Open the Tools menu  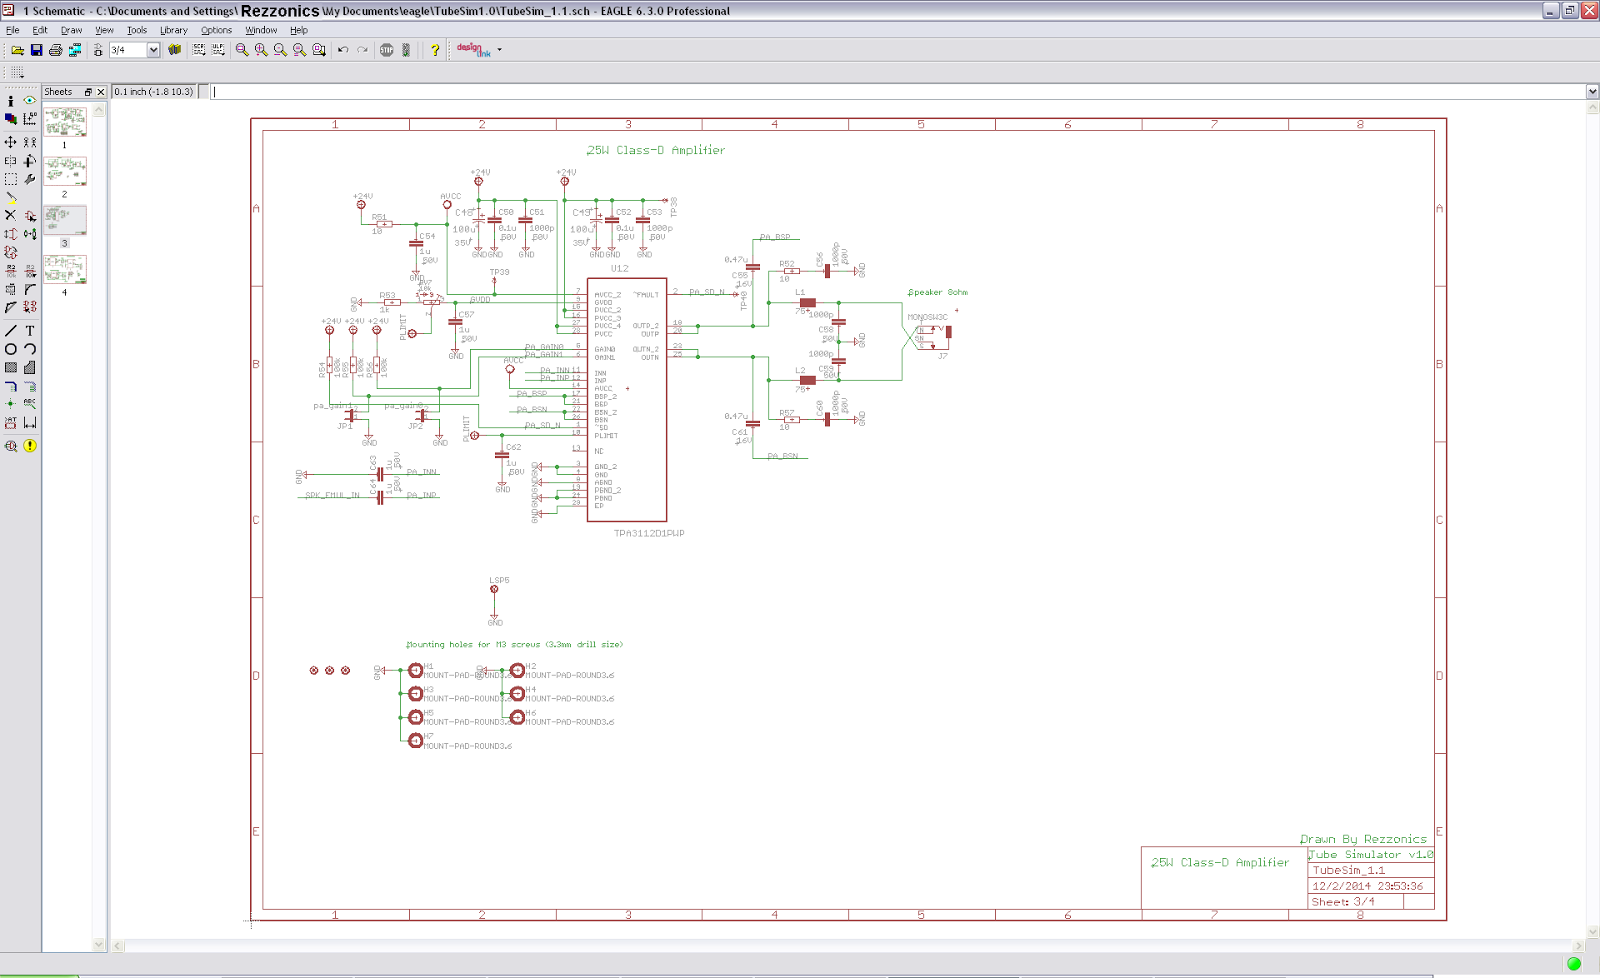pyautogui.click(x=137, y=30)
